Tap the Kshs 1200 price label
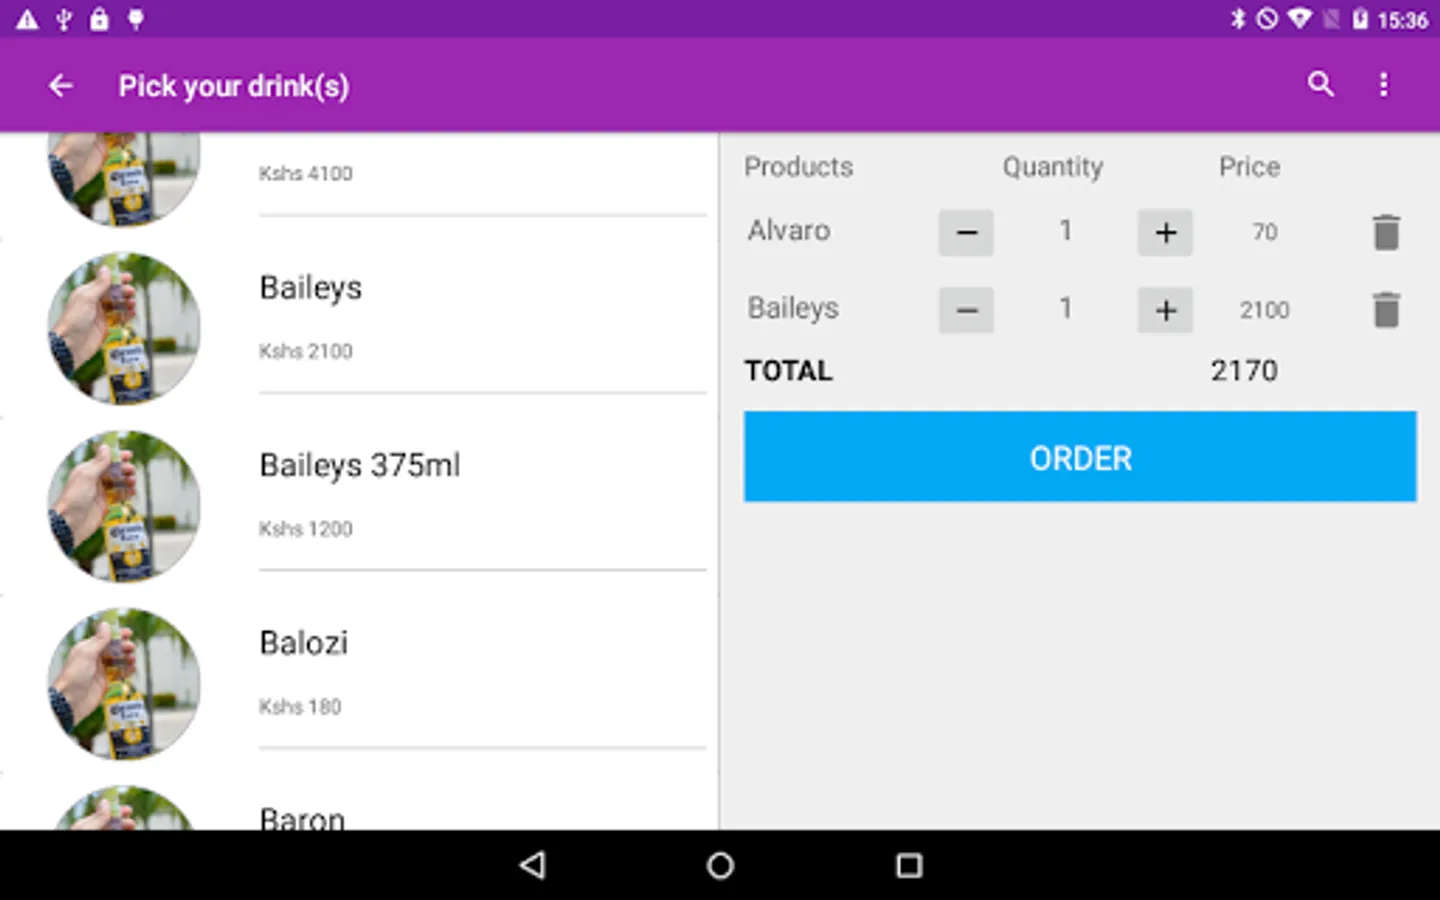Image resolution: width=1440 pixels, height=900 pixels. click(x=305, y=529)
